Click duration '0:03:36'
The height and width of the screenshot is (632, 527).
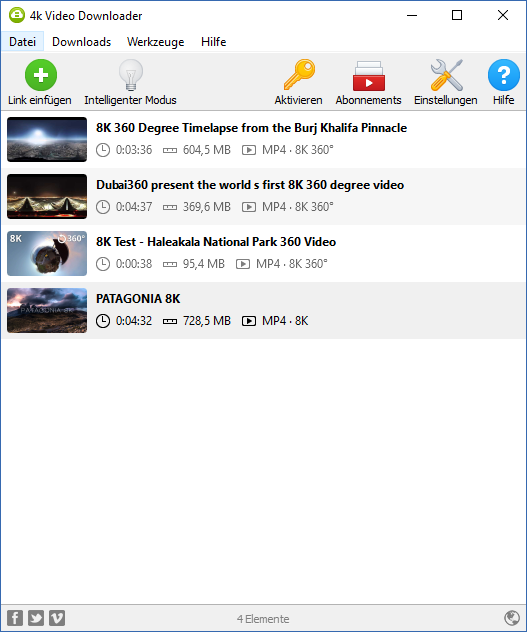134,150
